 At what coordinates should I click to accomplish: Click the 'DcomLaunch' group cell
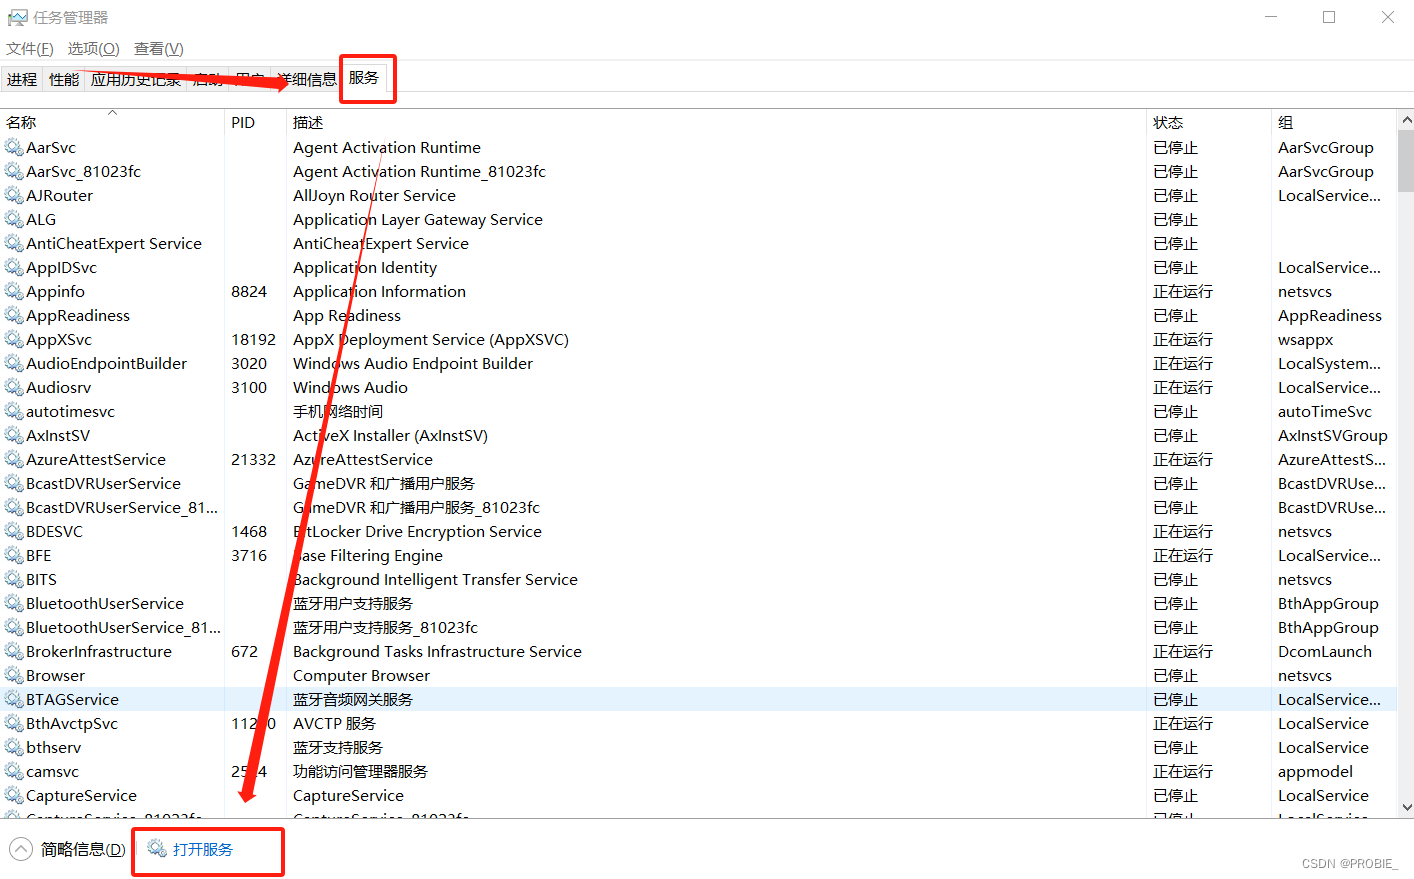point(1324,651)
